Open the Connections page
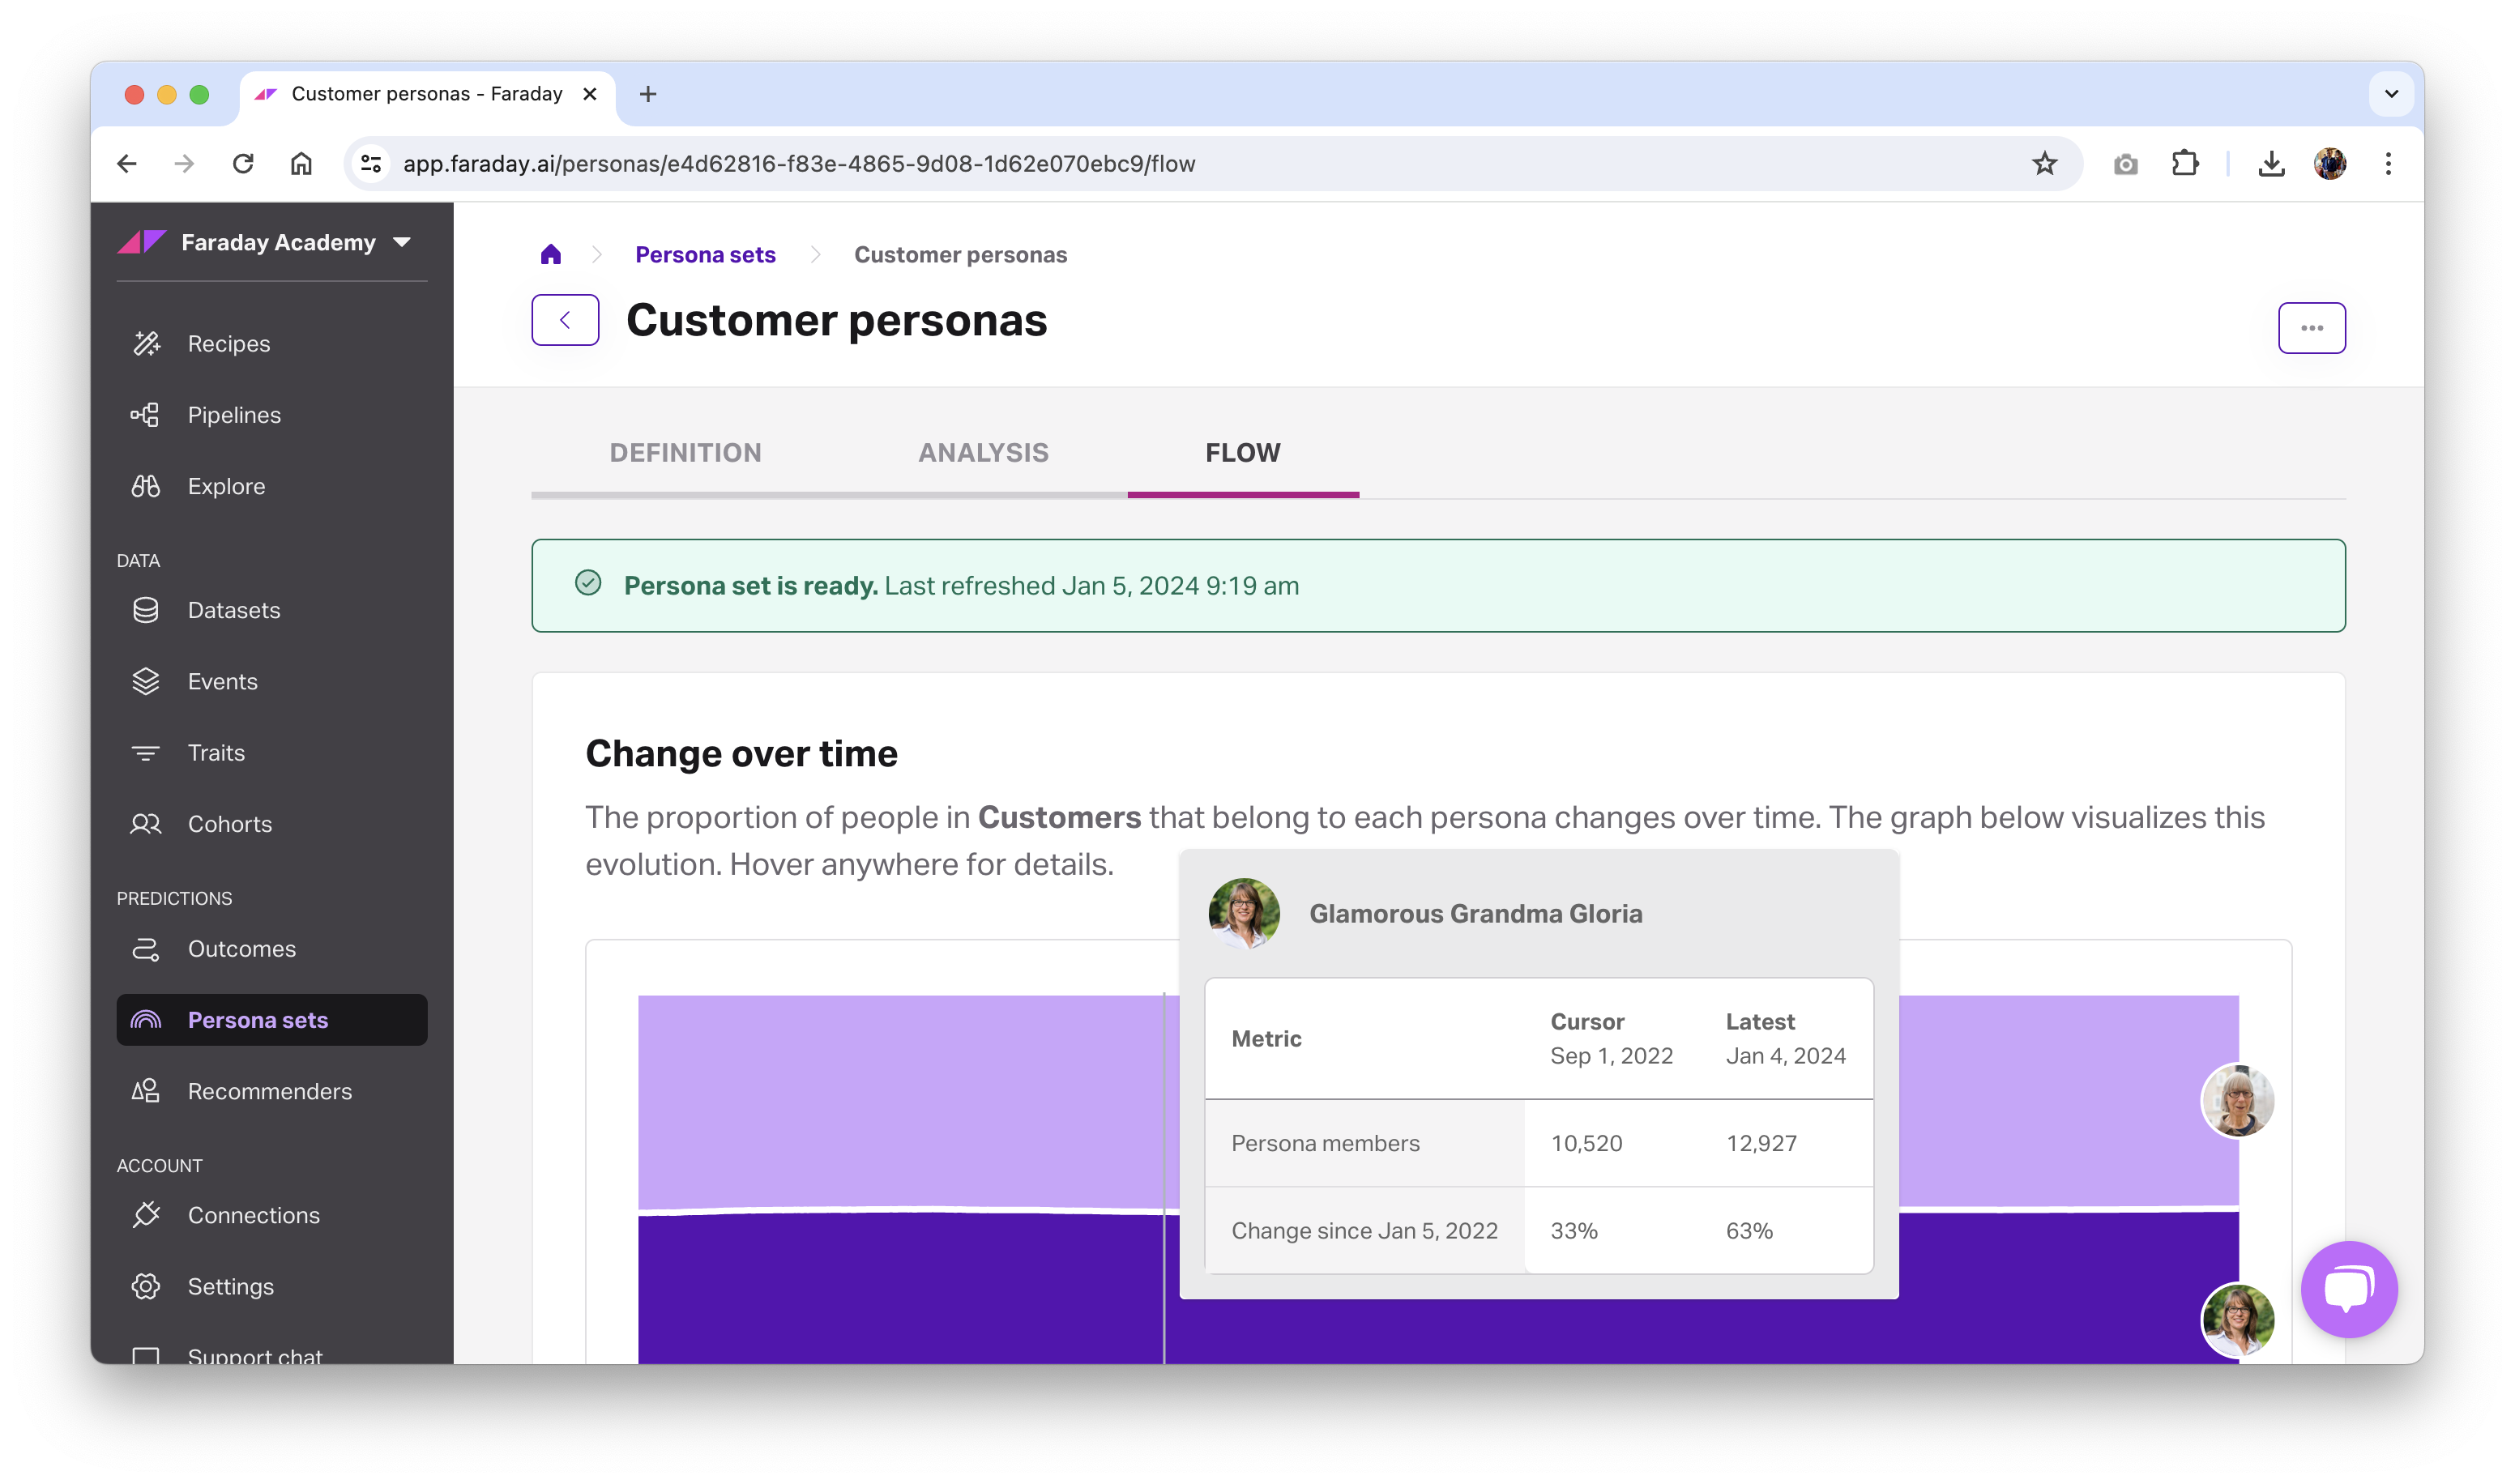Image resolution: width=2515 pixels, height=1484 pixels. pyautogui.click(x=253, y=1215)
